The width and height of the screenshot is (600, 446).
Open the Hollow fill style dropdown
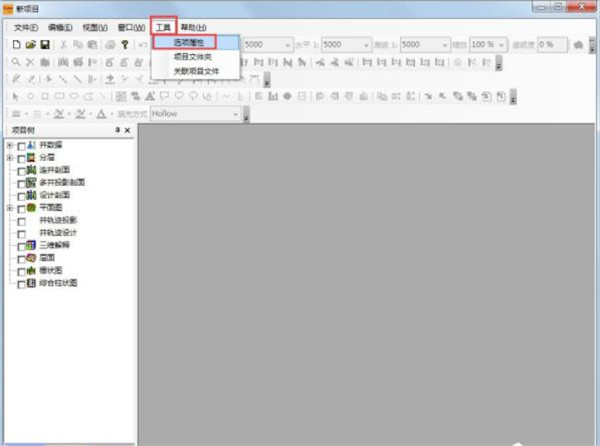tap(236, 114)
